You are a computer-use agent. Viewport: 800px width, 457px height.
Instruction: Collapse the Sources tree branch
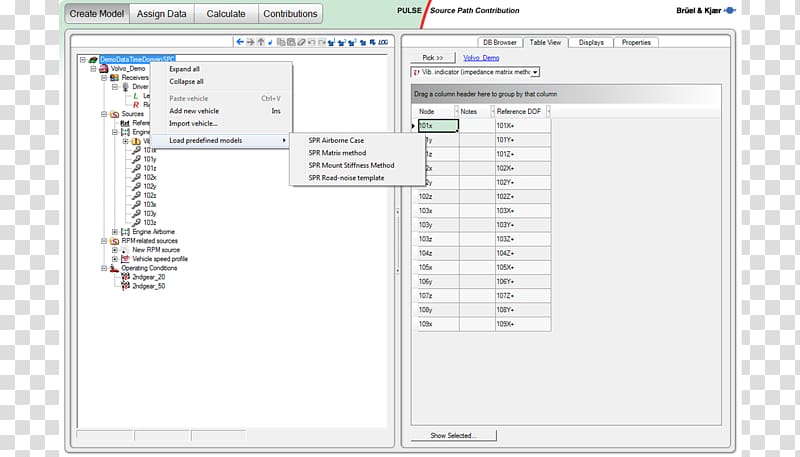pos(104,114)
